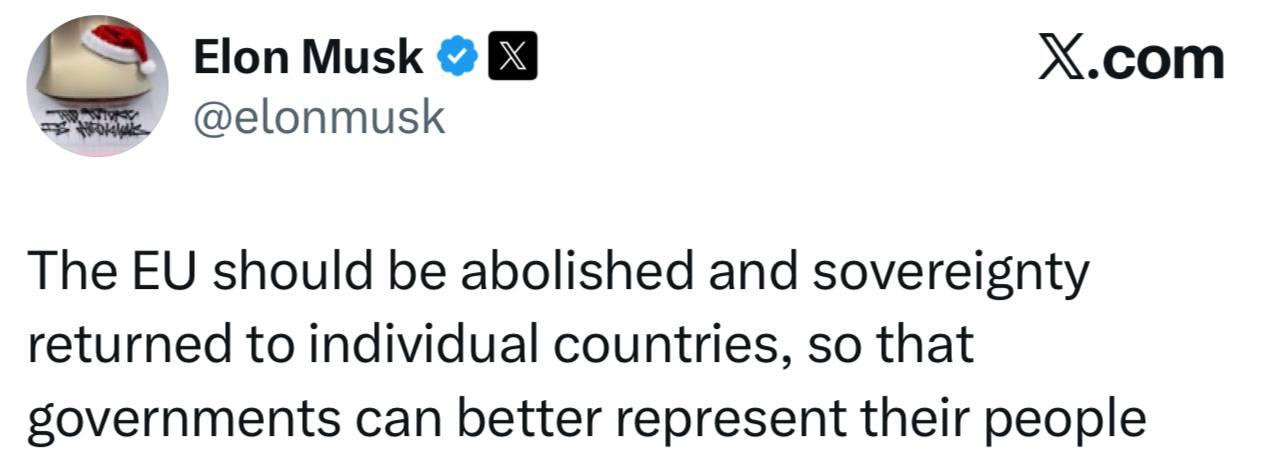Open Elon Musk's profile picture
Viewport: 1264px width, 475px height.
97,88
